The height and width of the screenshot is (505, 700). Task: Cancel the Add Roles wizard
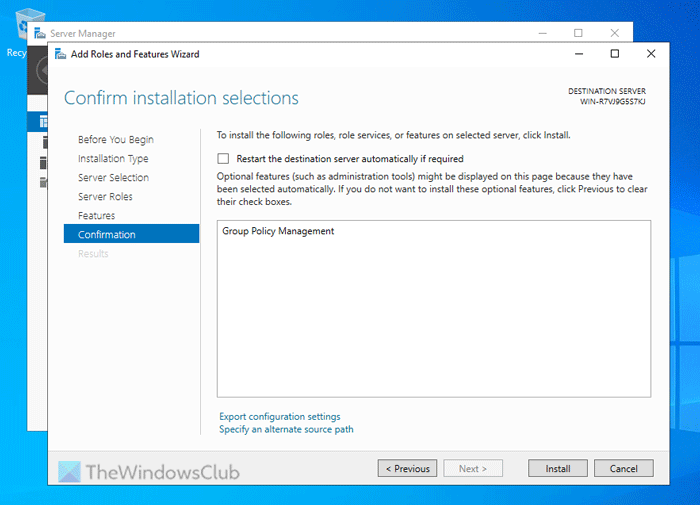pyautogui.click(x=624, y=468)
